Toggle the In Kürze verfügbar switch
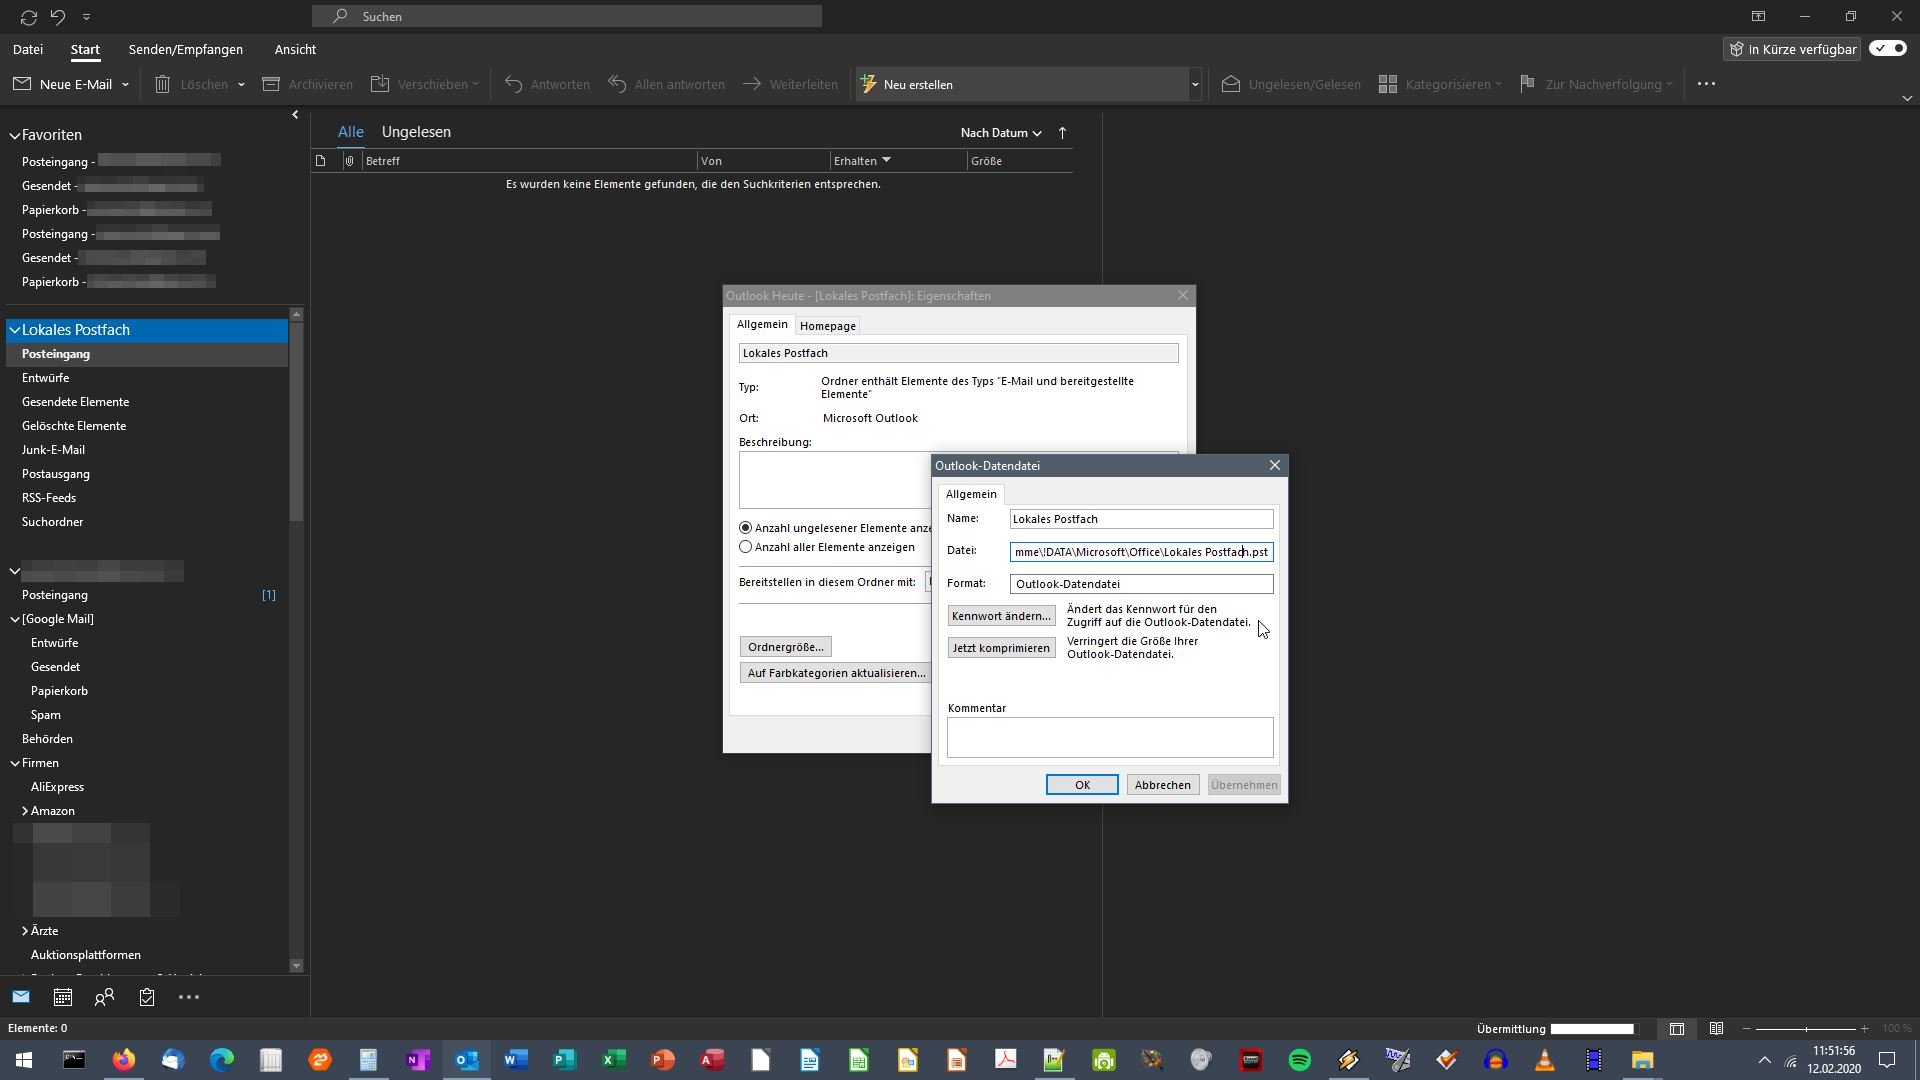1920x1080 pixels. [1888, 49]
